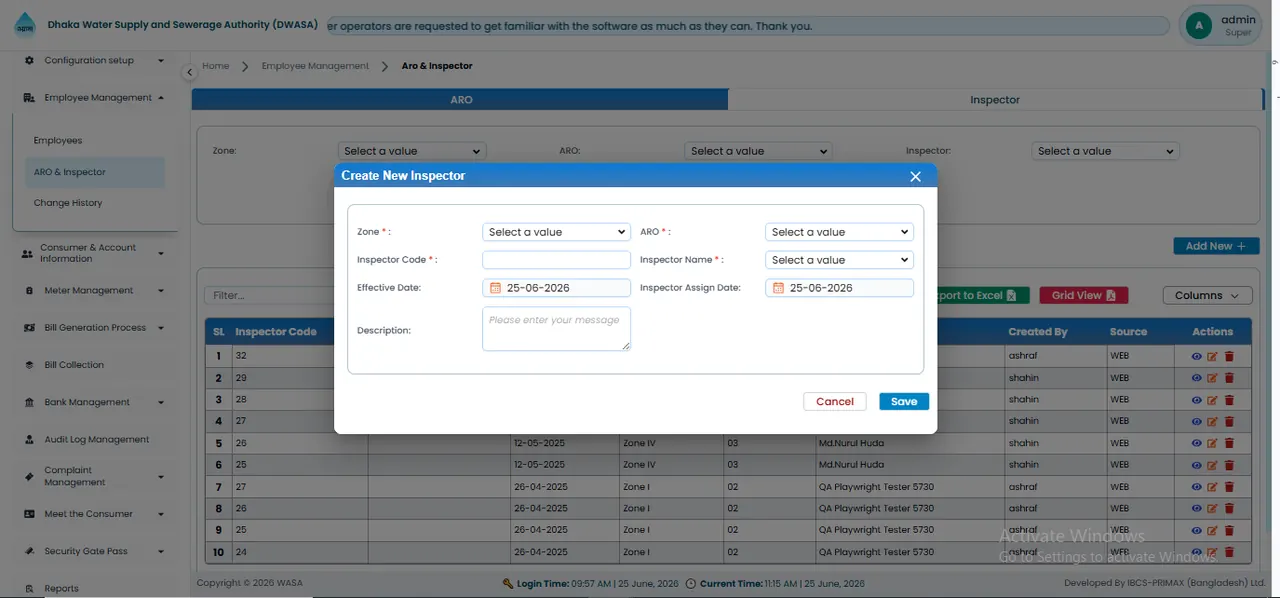Image resolution: width=1280 pixels, height=598 pixels.
Task: Close the Create New Inspector dialog
Action: point(915,176)
